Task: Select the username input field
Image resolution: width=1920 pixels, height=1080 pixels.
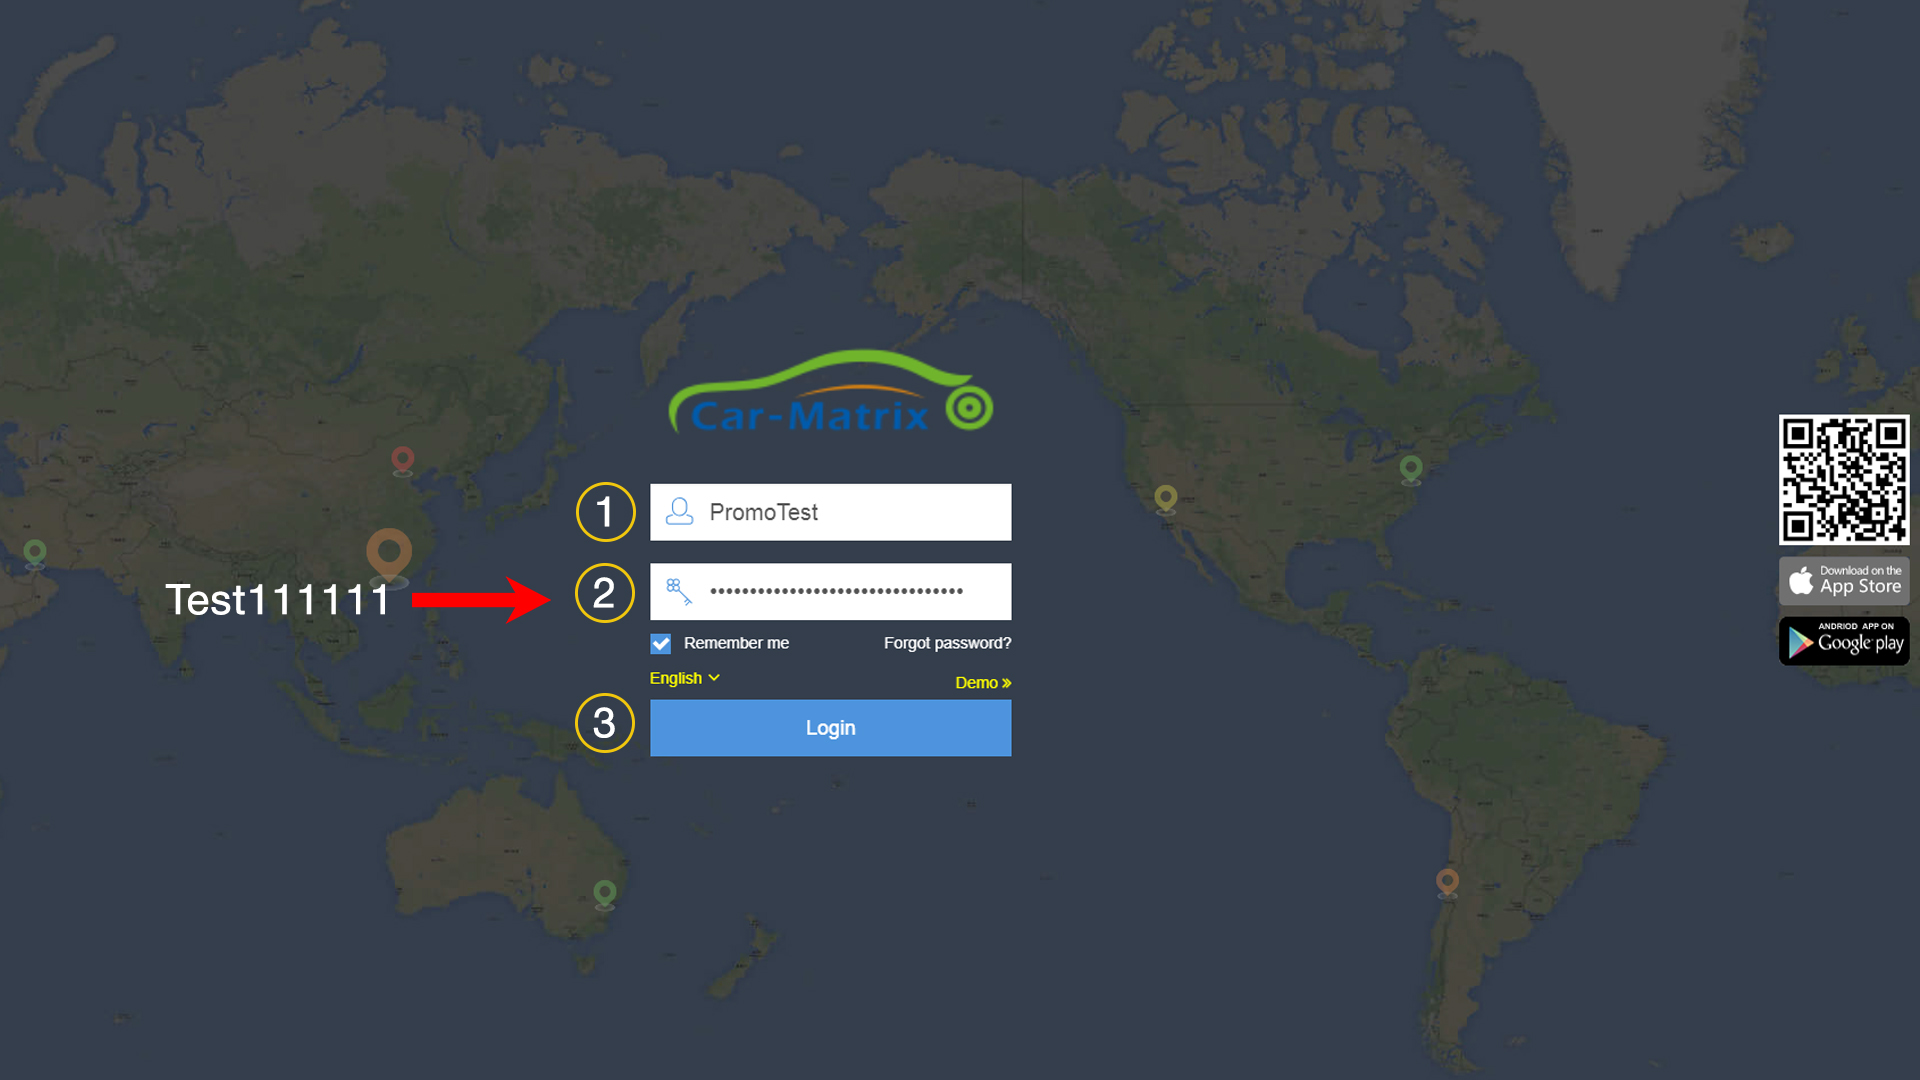Action: pos(829,512)
